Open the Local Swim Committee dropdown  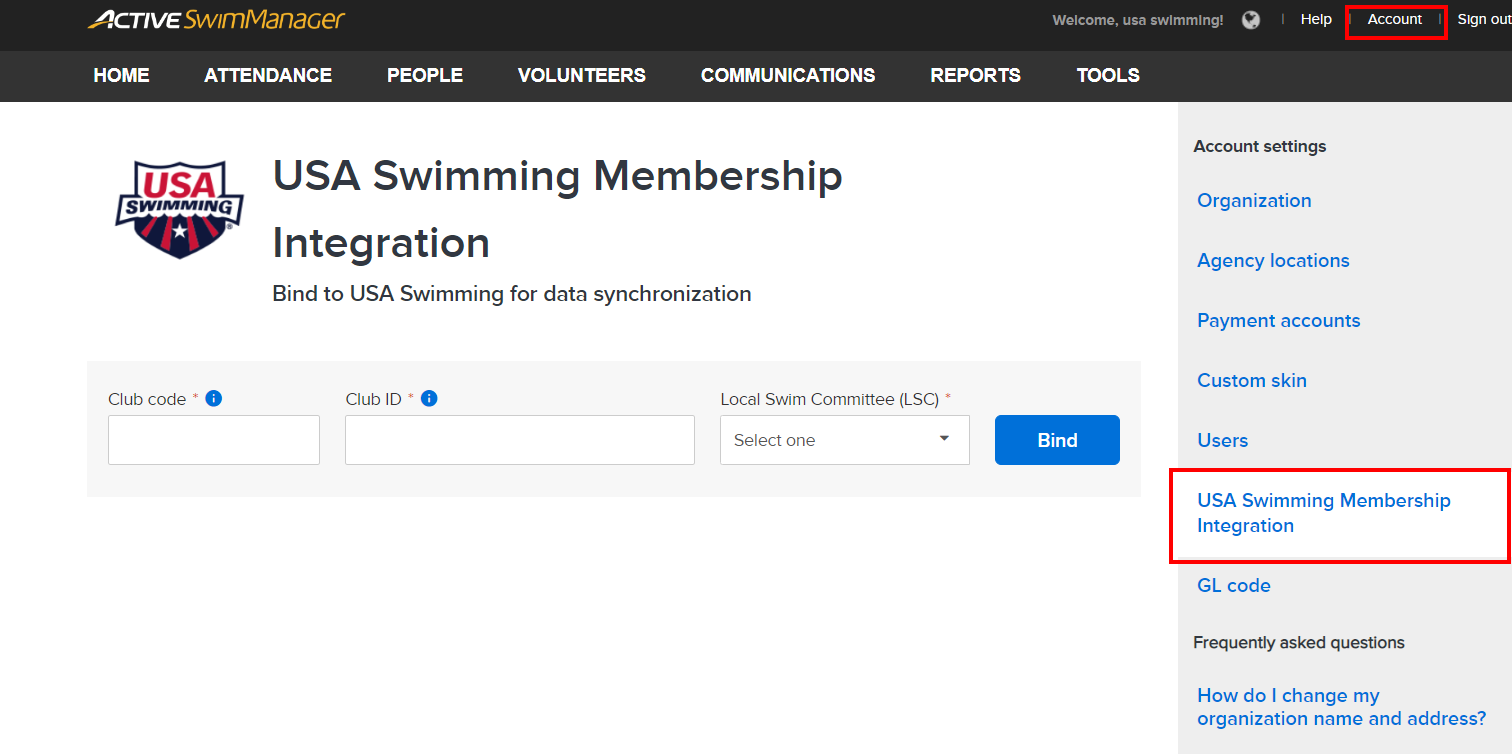[x=844, y=440]
